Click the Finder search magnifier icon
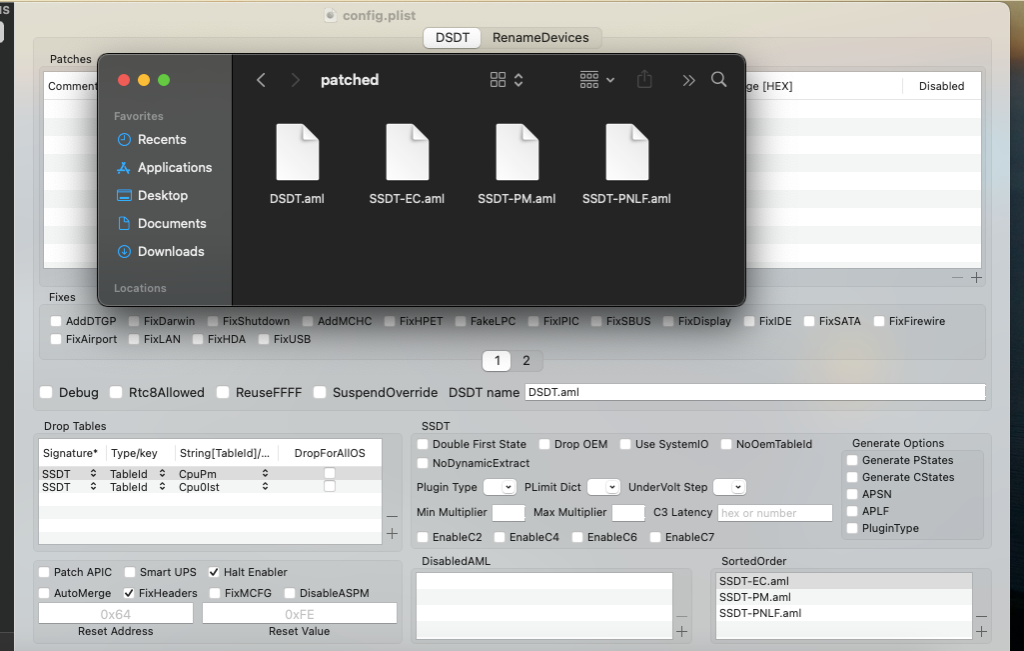Screen dimensions: 1024x651 pos(719,80)
